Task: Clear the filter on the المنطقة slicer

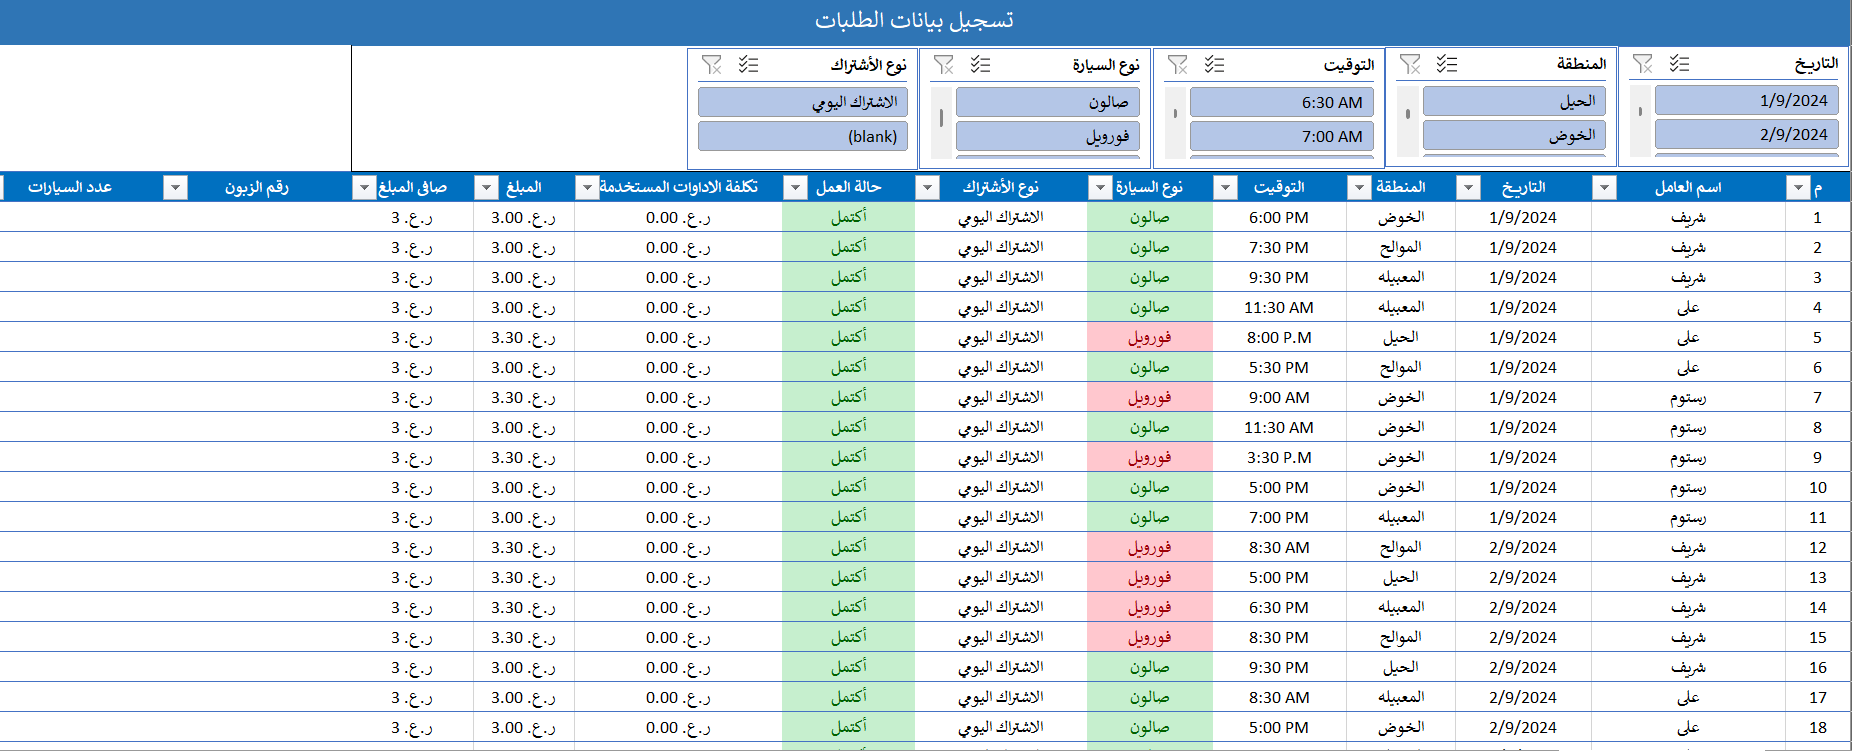Action: tap(1410, 64)
